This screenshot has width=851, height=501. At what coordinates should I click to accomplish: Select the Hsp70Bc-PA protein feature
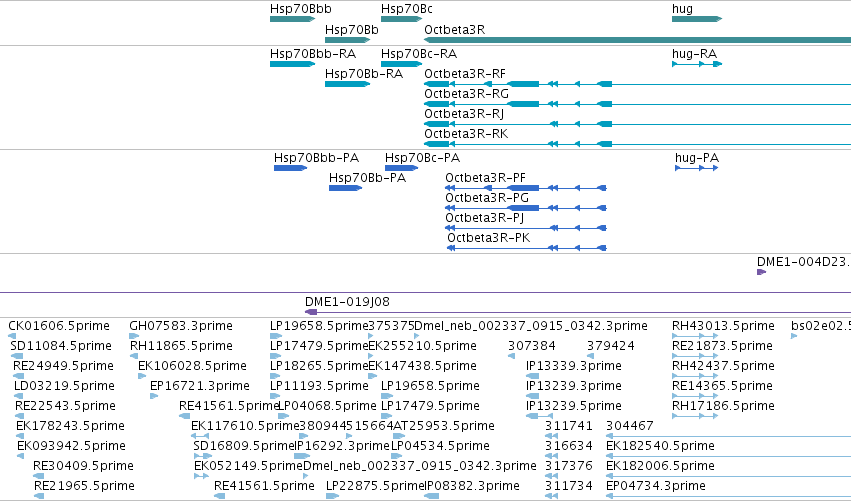click(402, 168)
